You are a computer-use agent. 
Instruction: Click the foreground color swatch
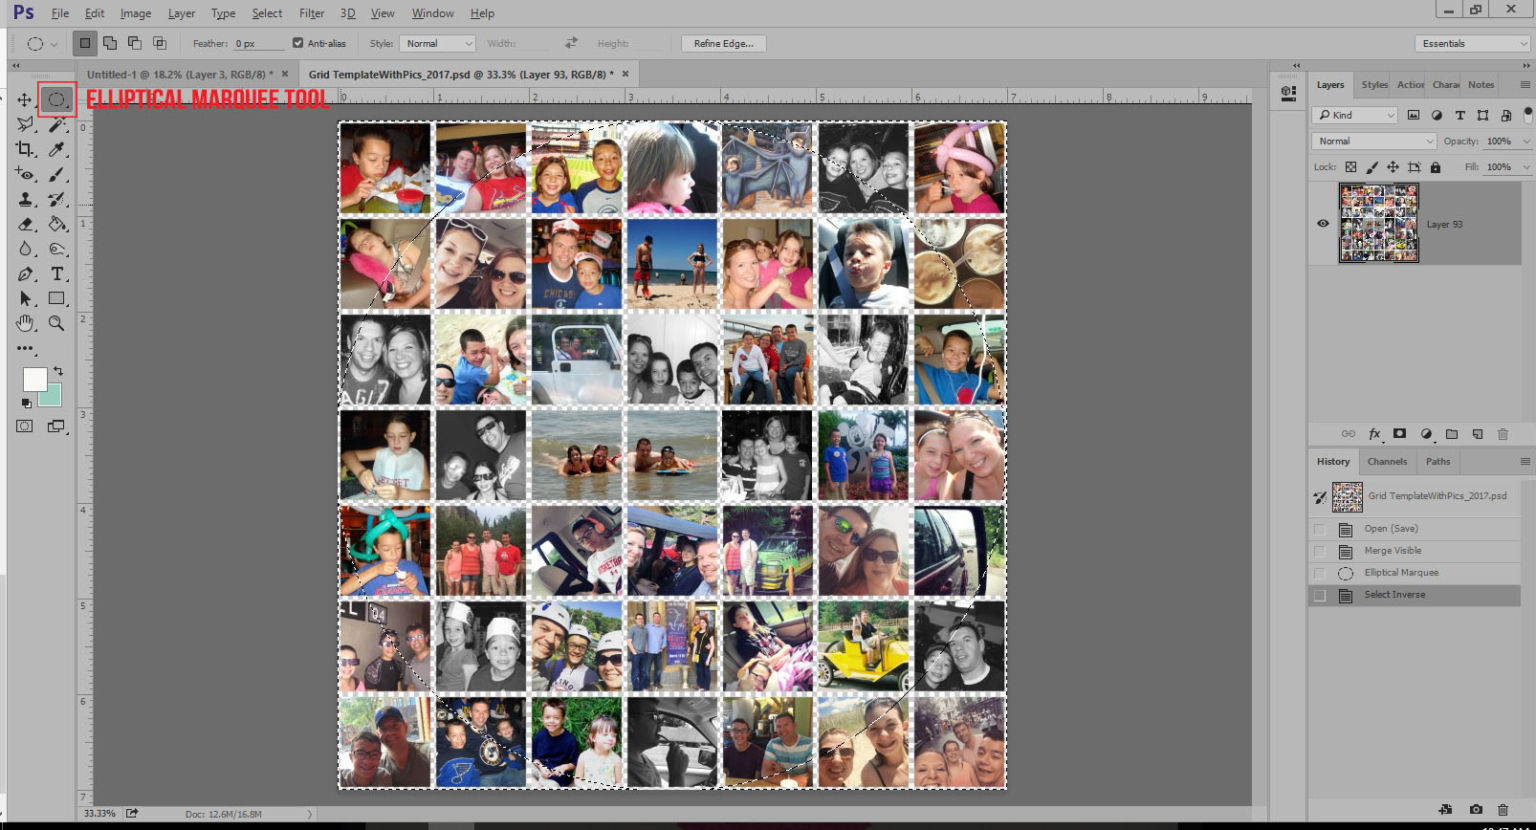pyautogui.click(x=35, y=379)
